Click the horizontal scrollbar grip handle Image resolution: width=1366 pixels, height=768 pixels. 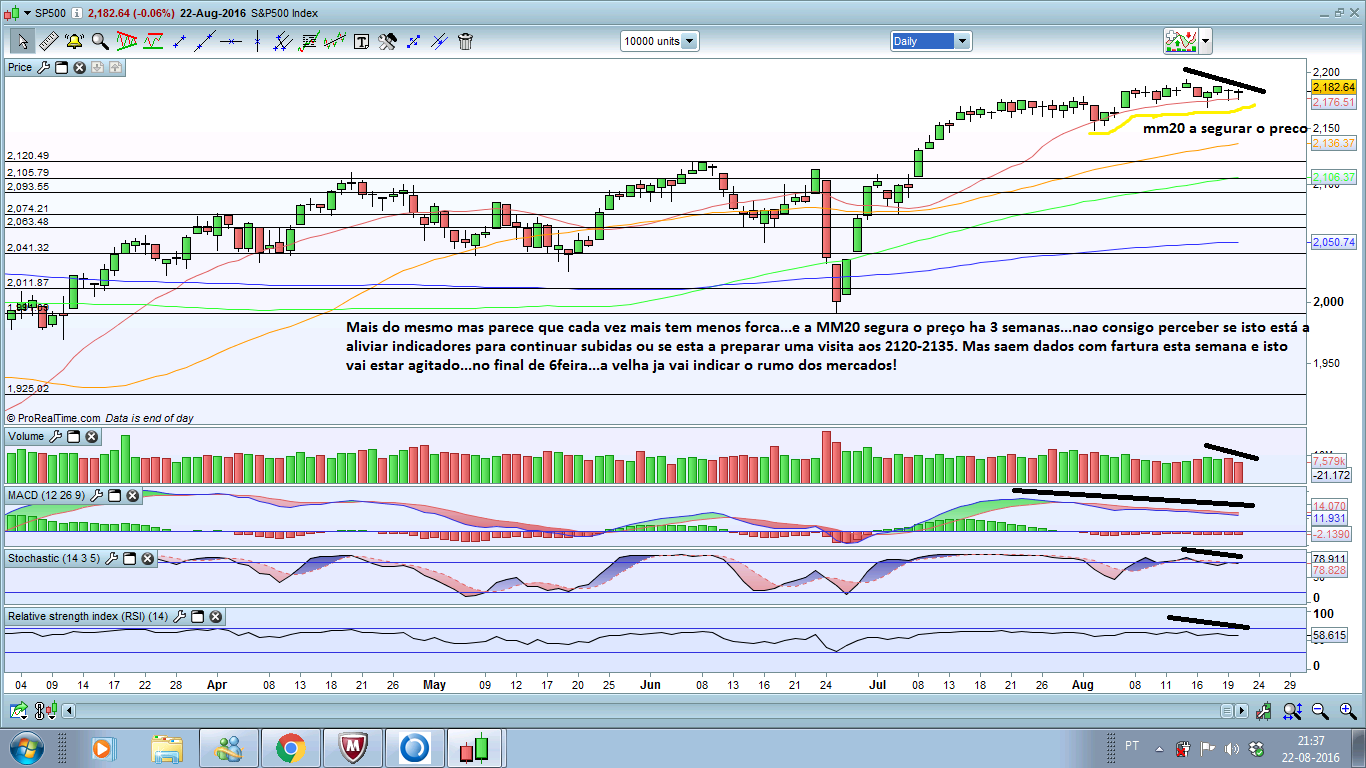(x=1226, y=711)
